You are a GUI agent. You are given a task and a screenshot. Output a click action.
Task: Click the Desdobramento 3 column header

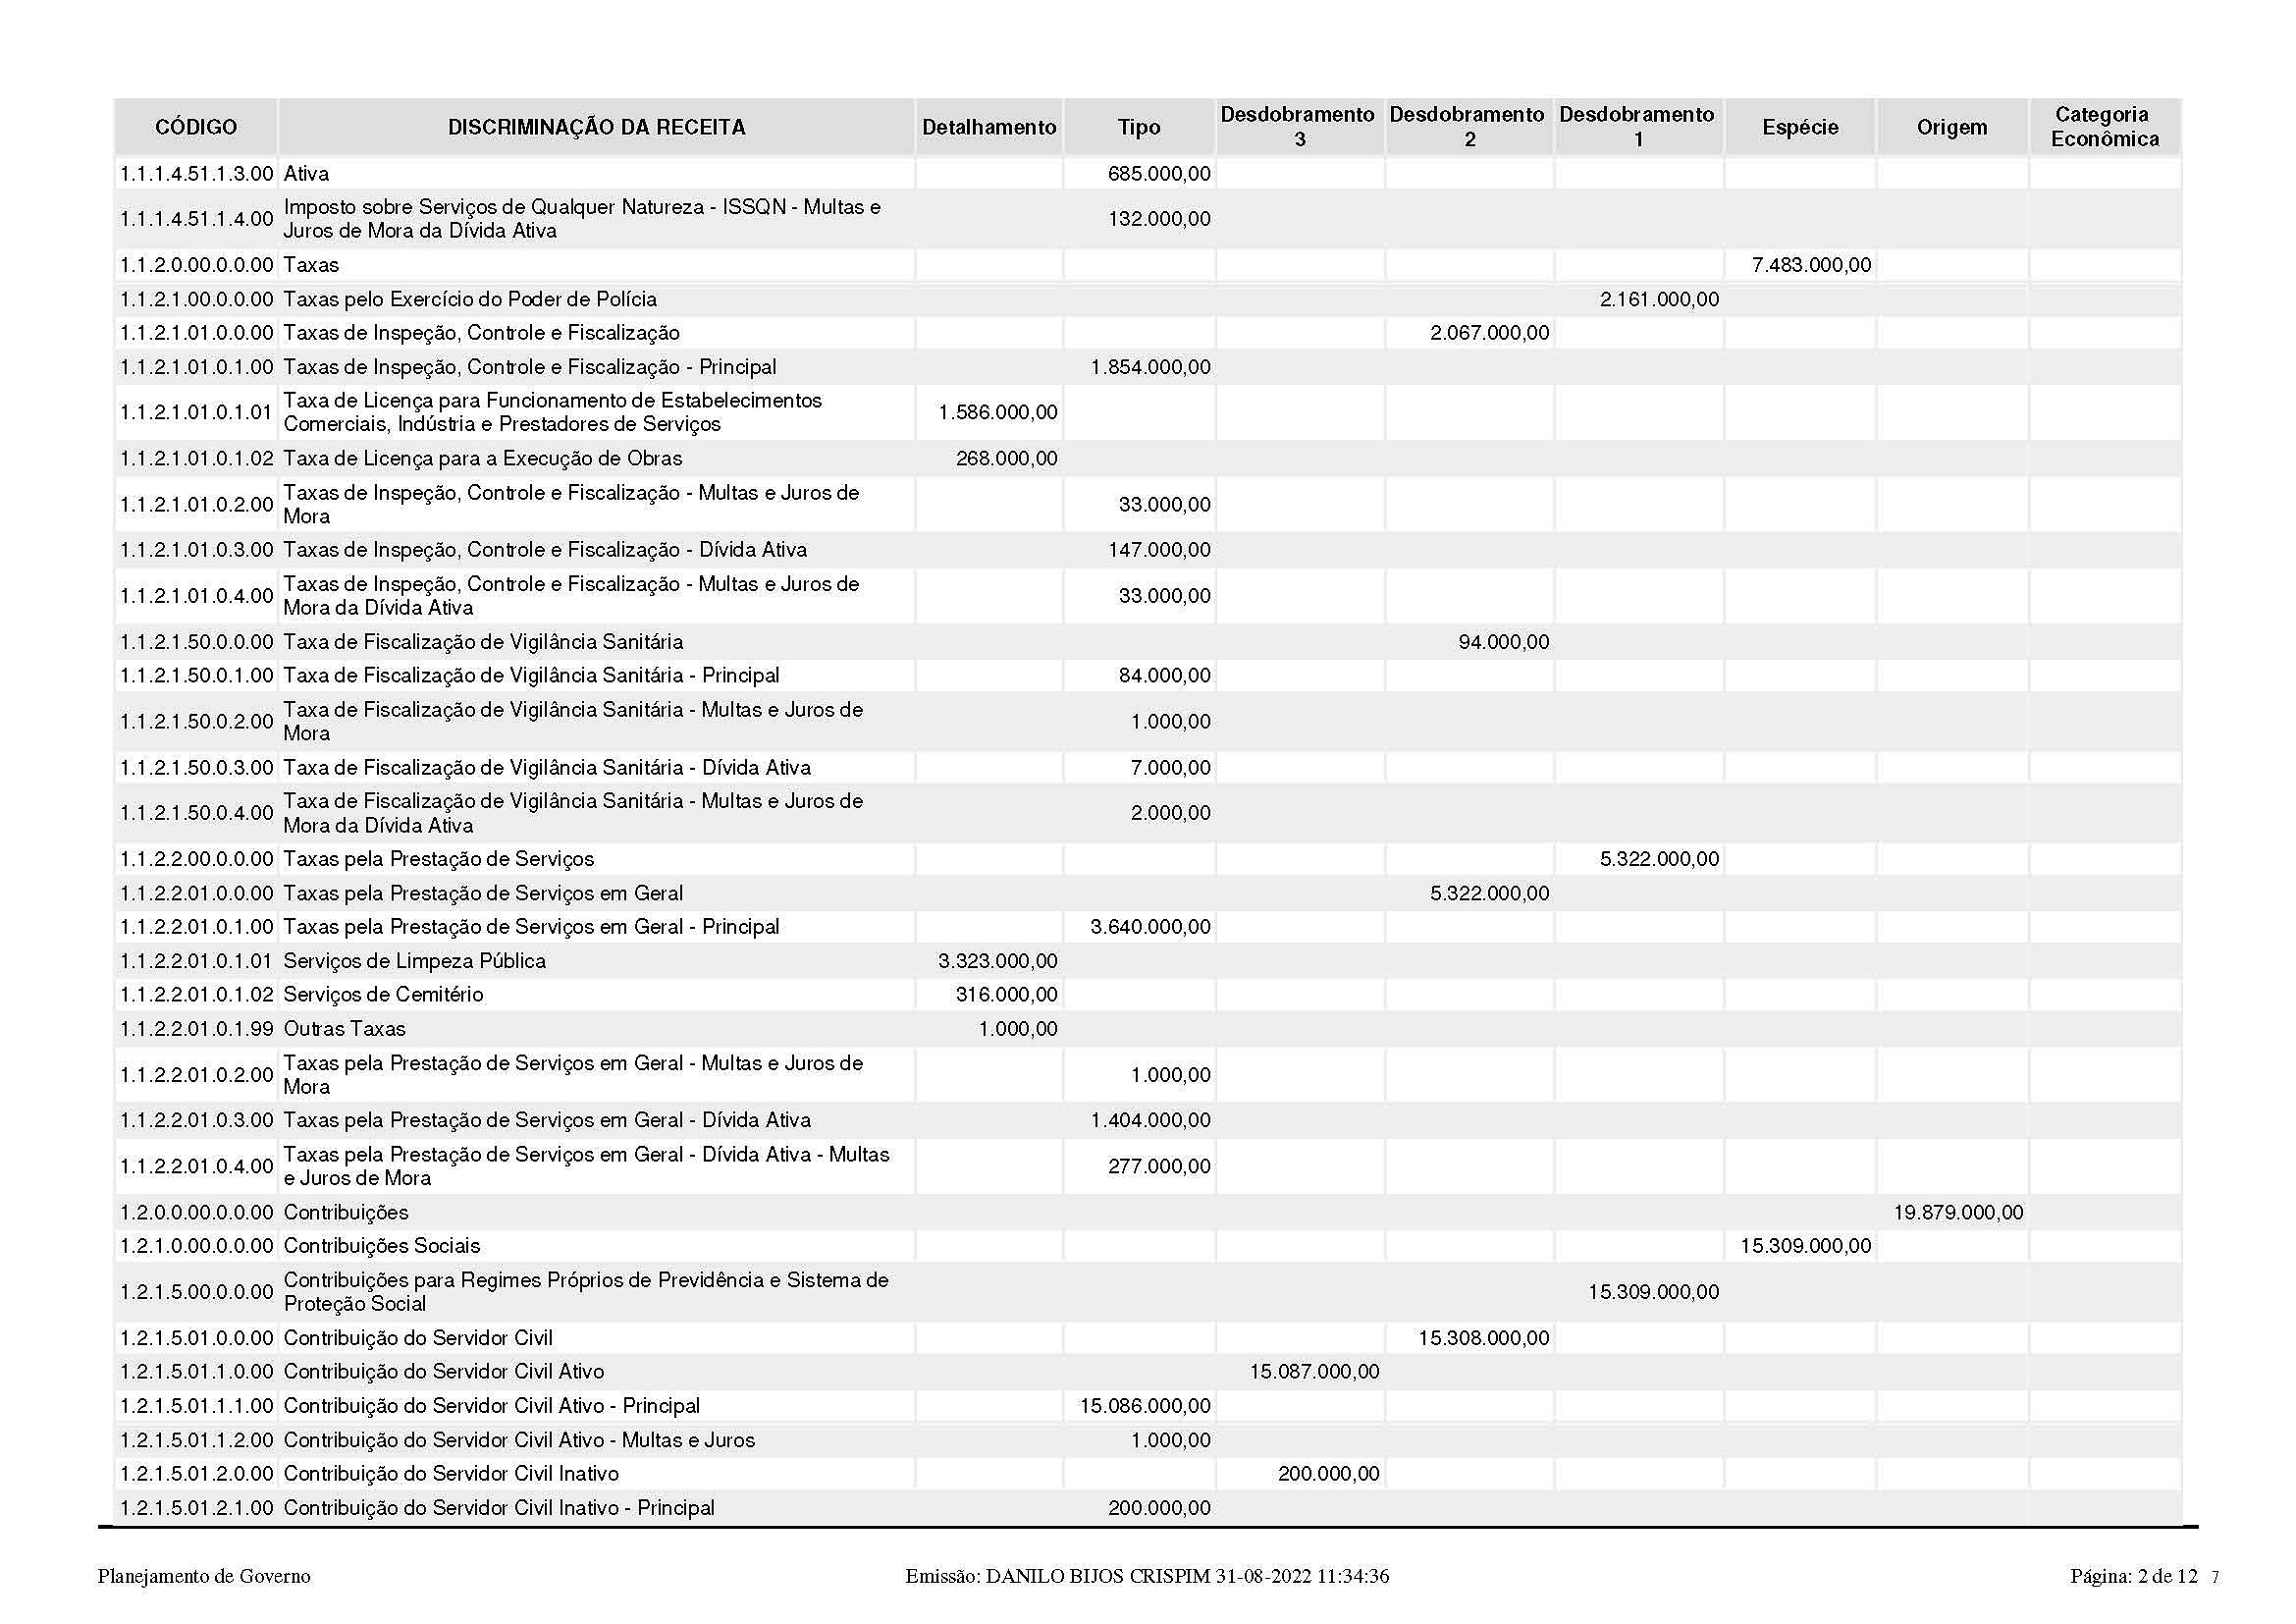click(x=1298, y=127)
